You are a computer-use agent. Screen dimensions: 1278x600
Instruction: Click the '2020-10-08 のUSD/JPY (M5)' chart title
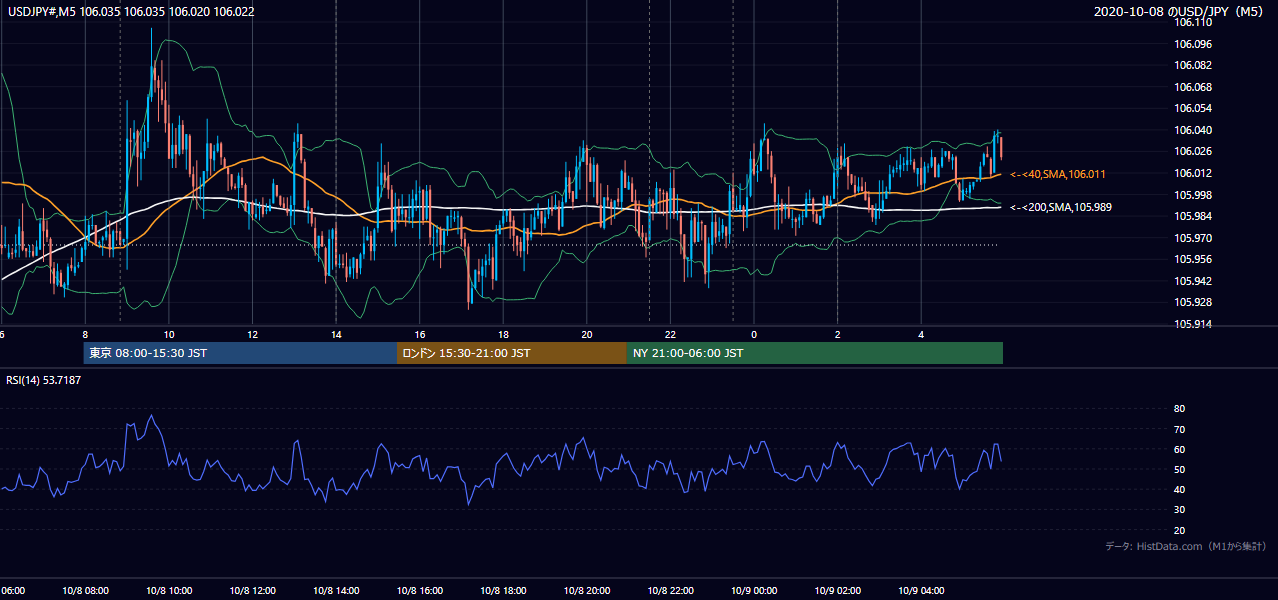1179,12
